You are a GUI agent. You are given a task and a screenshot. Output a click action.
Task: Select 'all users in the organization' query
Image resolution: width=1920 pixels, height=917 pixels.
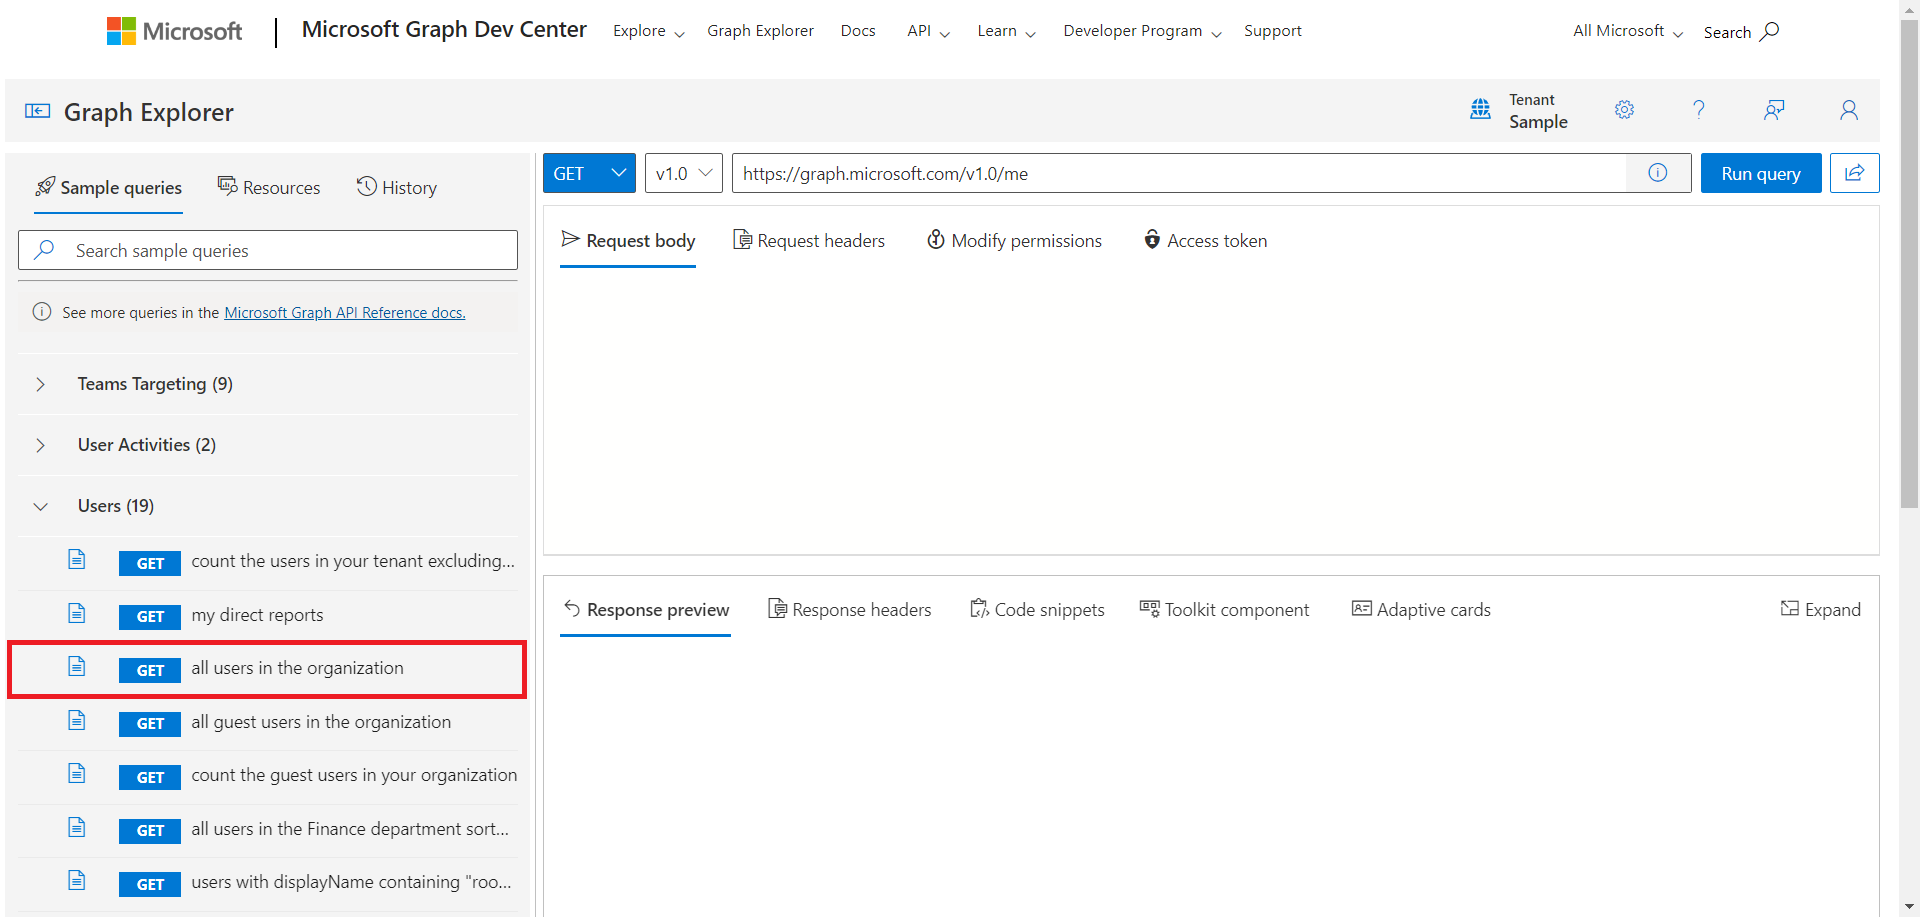[x=268, y=669]
